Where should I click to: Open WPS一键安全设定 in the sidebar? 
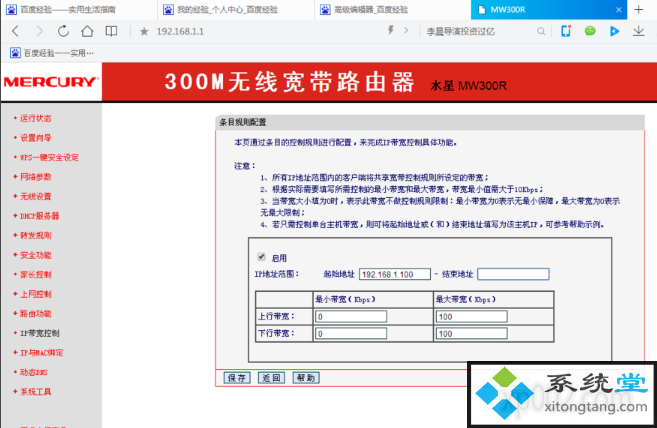[49, 157]
